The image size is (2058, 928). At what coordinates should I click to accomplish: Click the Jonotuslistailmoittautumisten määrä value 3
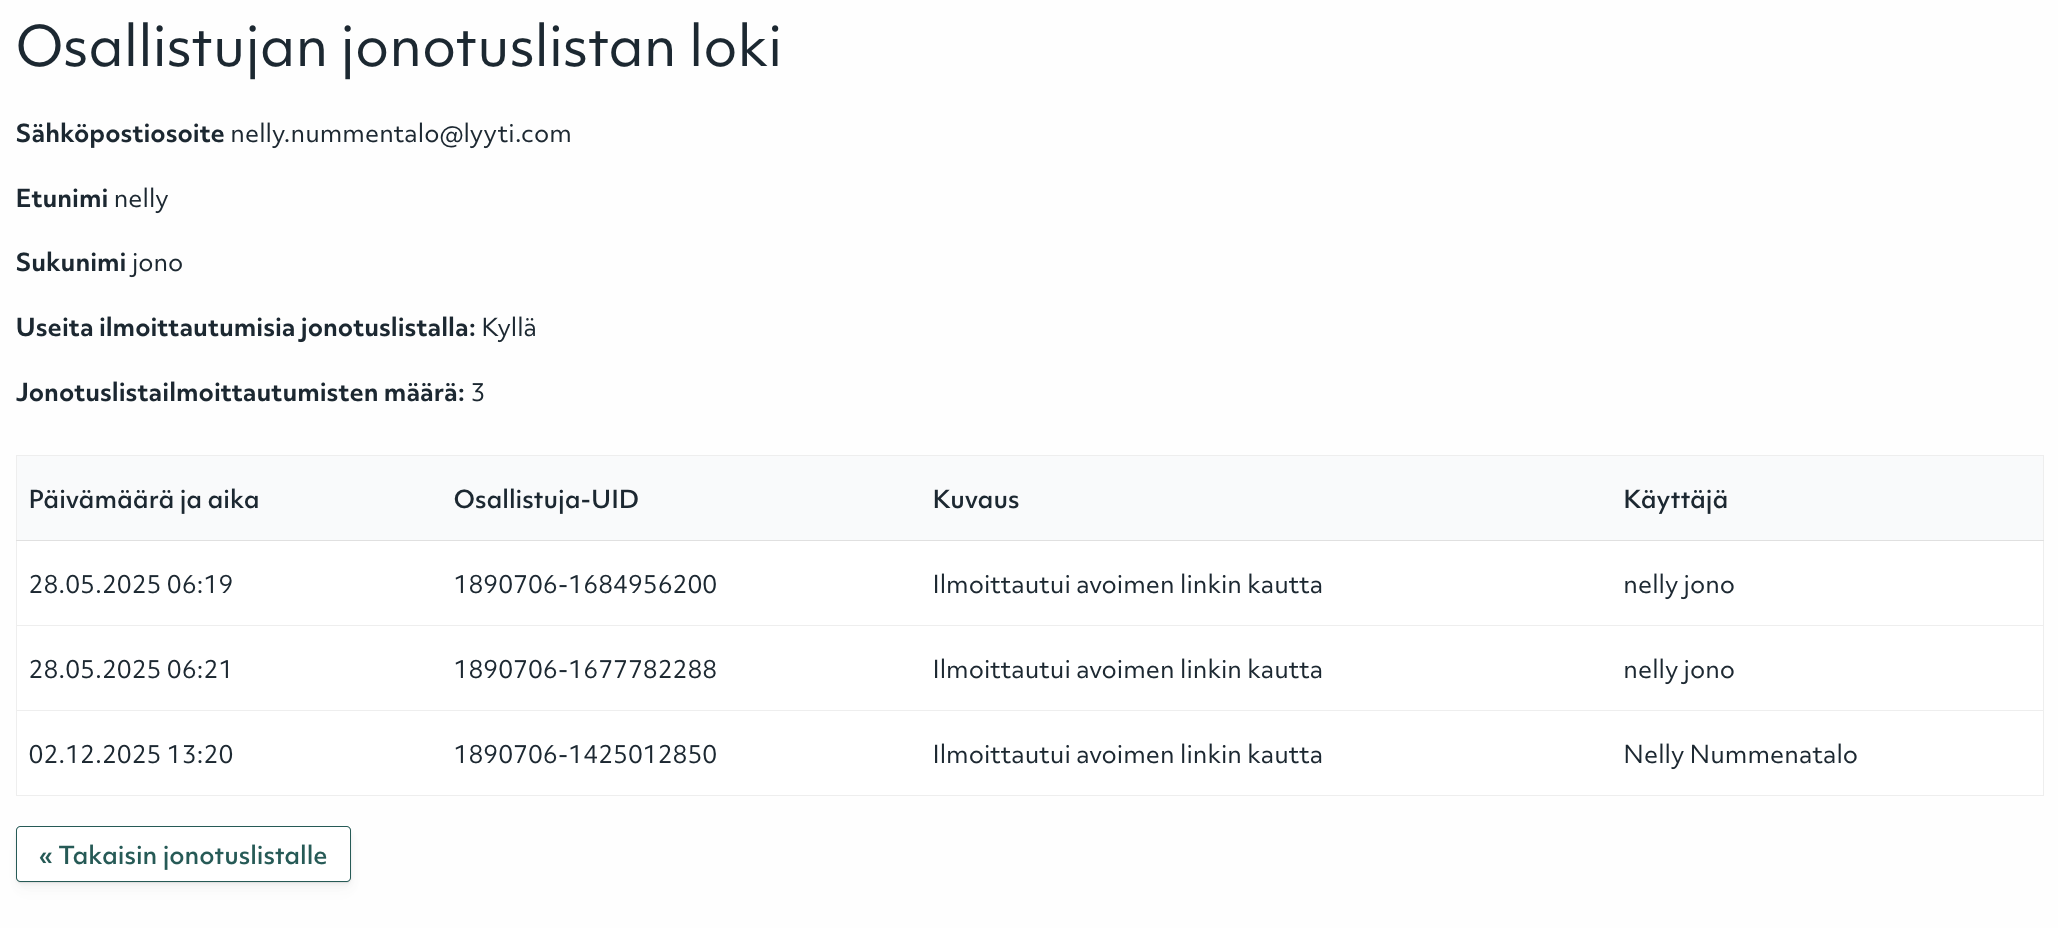click(x=478, y=393)
